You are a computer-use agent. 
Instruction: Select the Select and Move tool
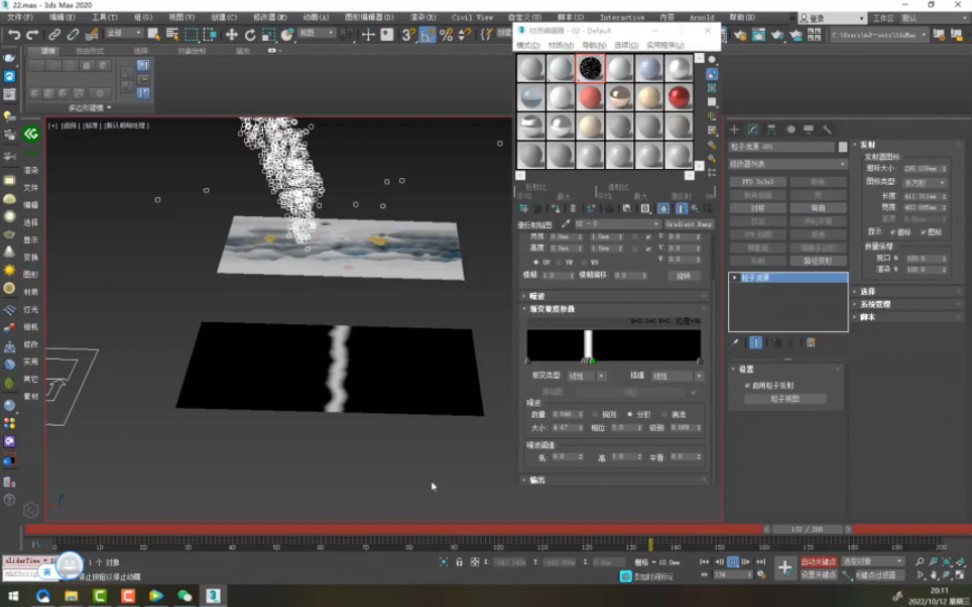234,36
